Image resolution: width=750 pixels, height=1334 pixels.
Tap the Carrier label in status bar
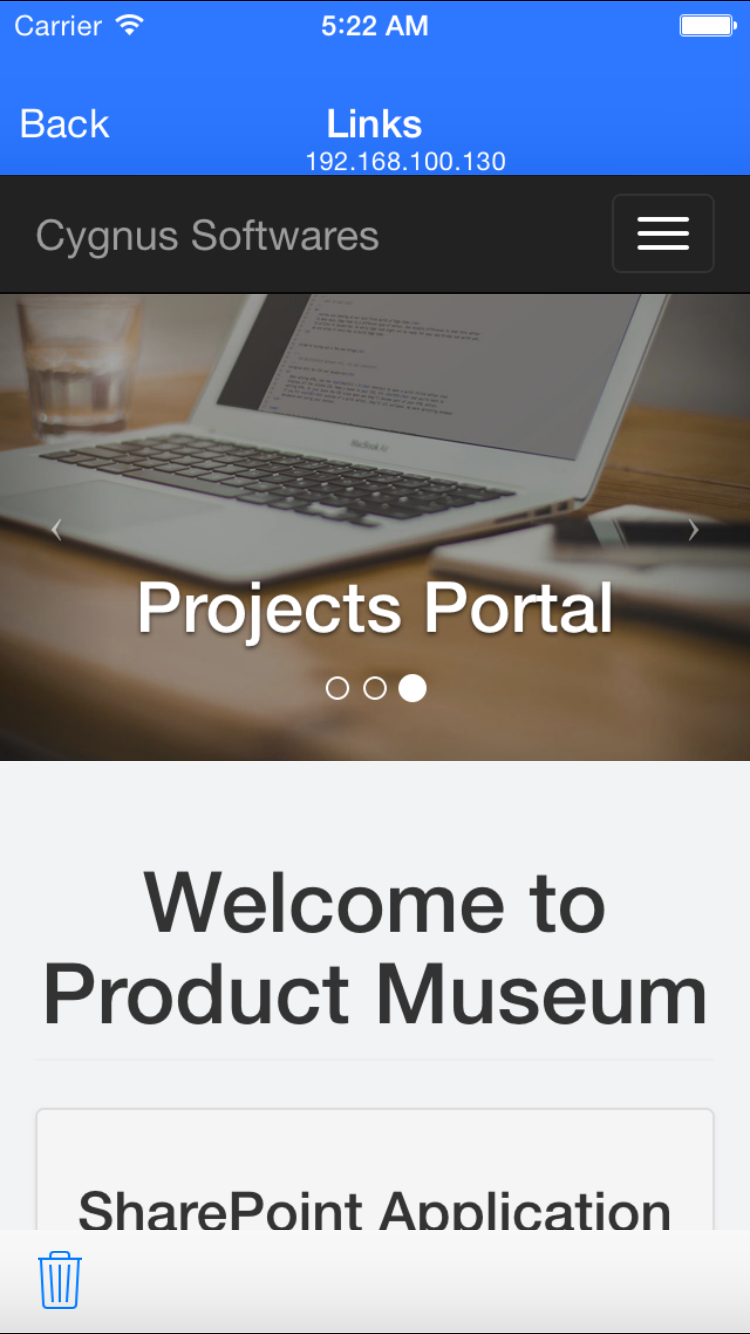coord(58,26)
